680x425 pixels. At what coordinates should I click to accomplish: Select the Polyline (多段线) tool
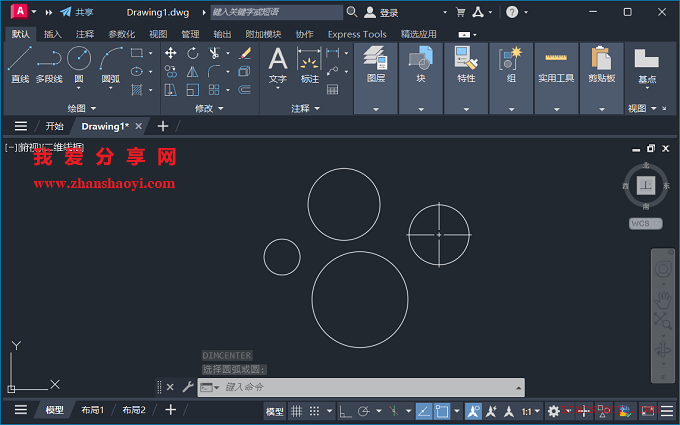[49, 64]
